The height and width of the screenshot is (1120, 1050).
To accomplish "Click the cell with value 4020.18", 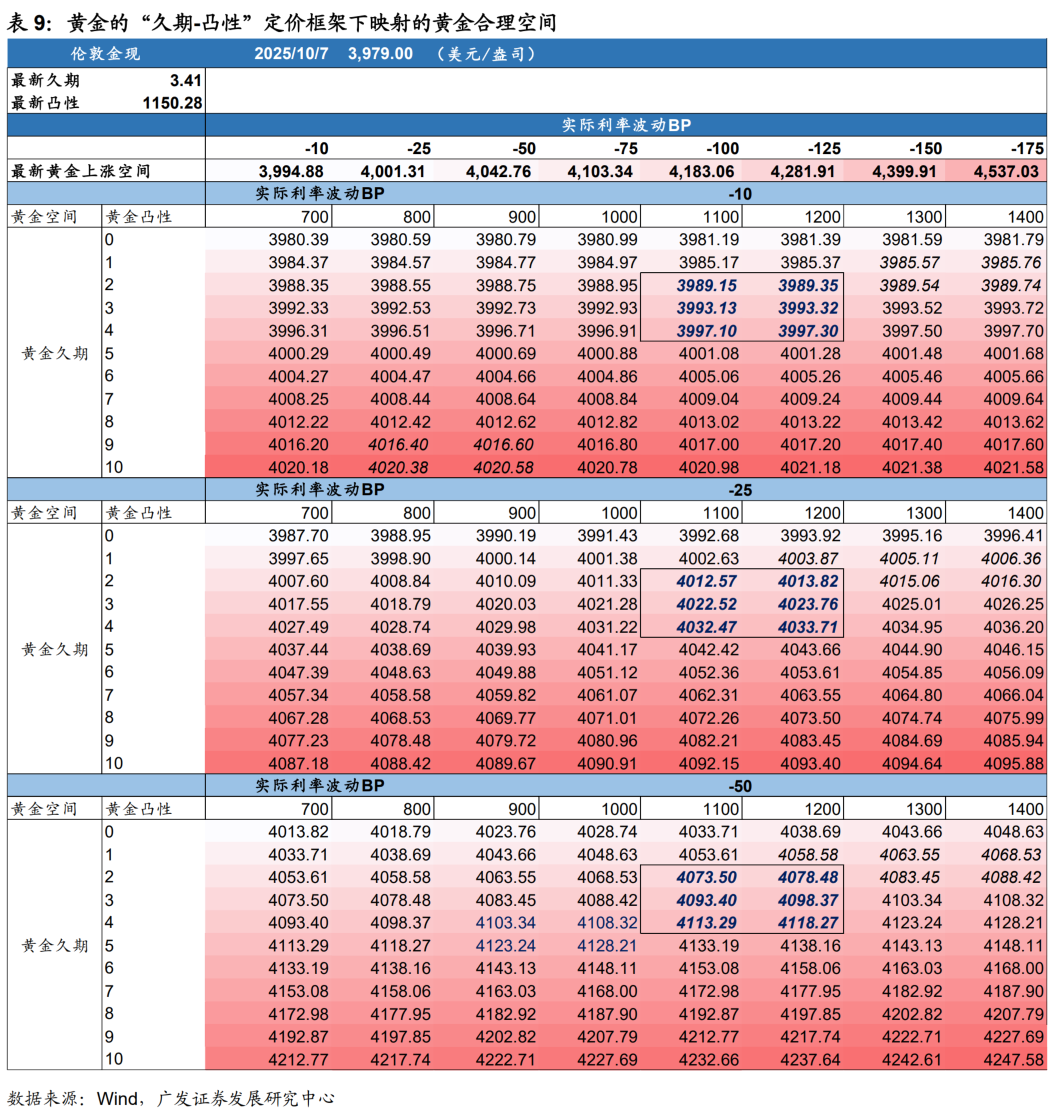I will 299,467.
